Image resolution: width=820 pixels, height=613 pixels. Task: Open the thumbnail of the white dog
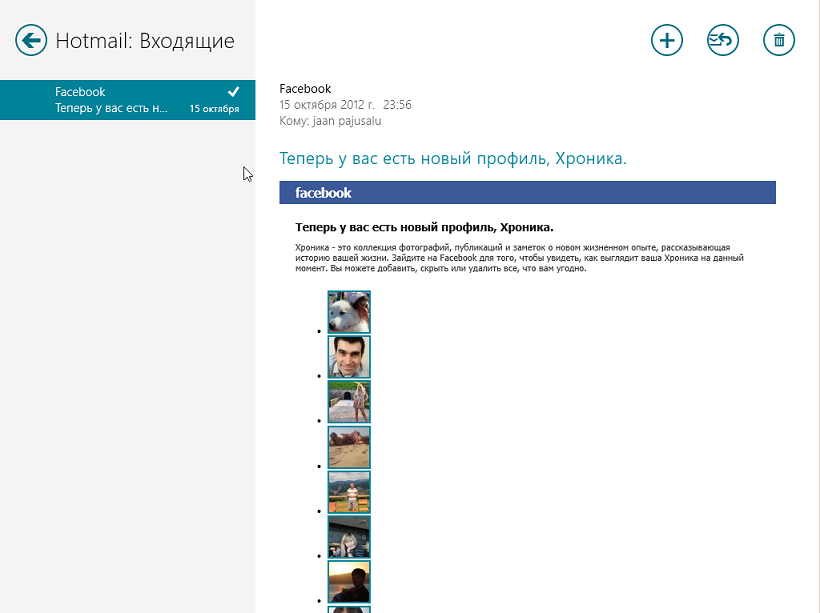pyautogui.click(x=349, y=312)
